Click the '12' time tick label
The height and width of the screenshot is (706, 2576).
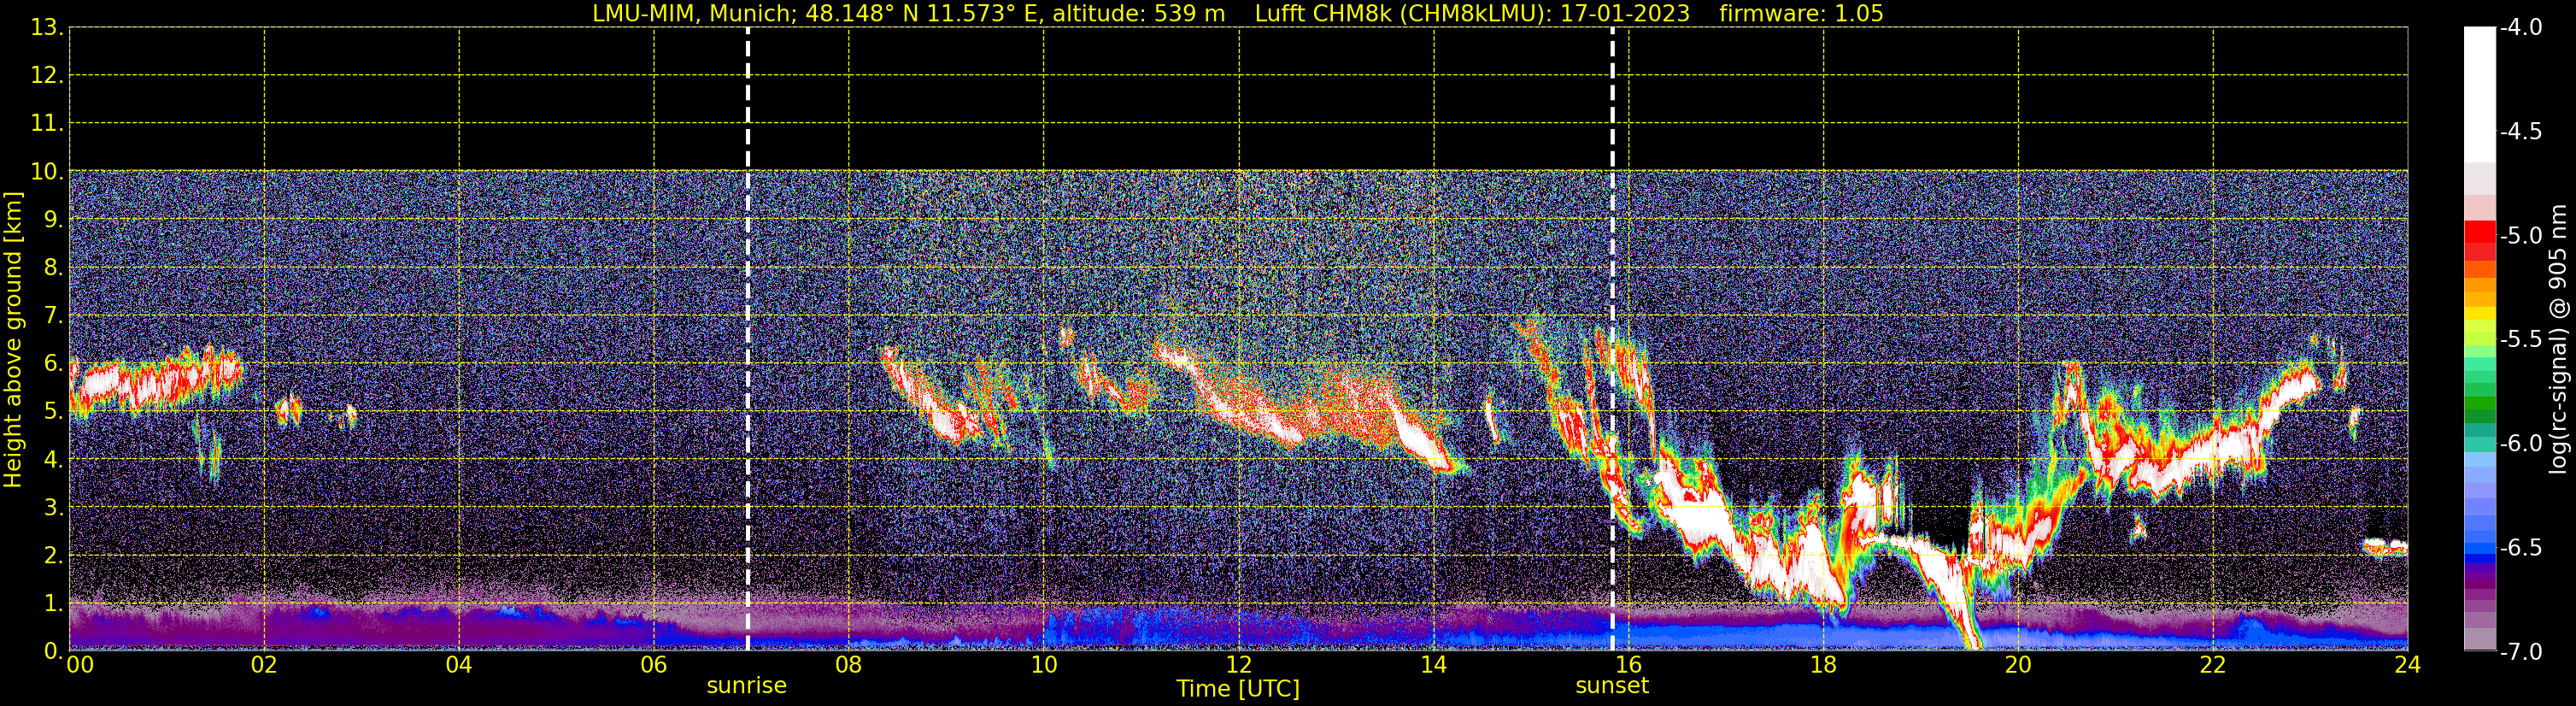(1239, 665)
